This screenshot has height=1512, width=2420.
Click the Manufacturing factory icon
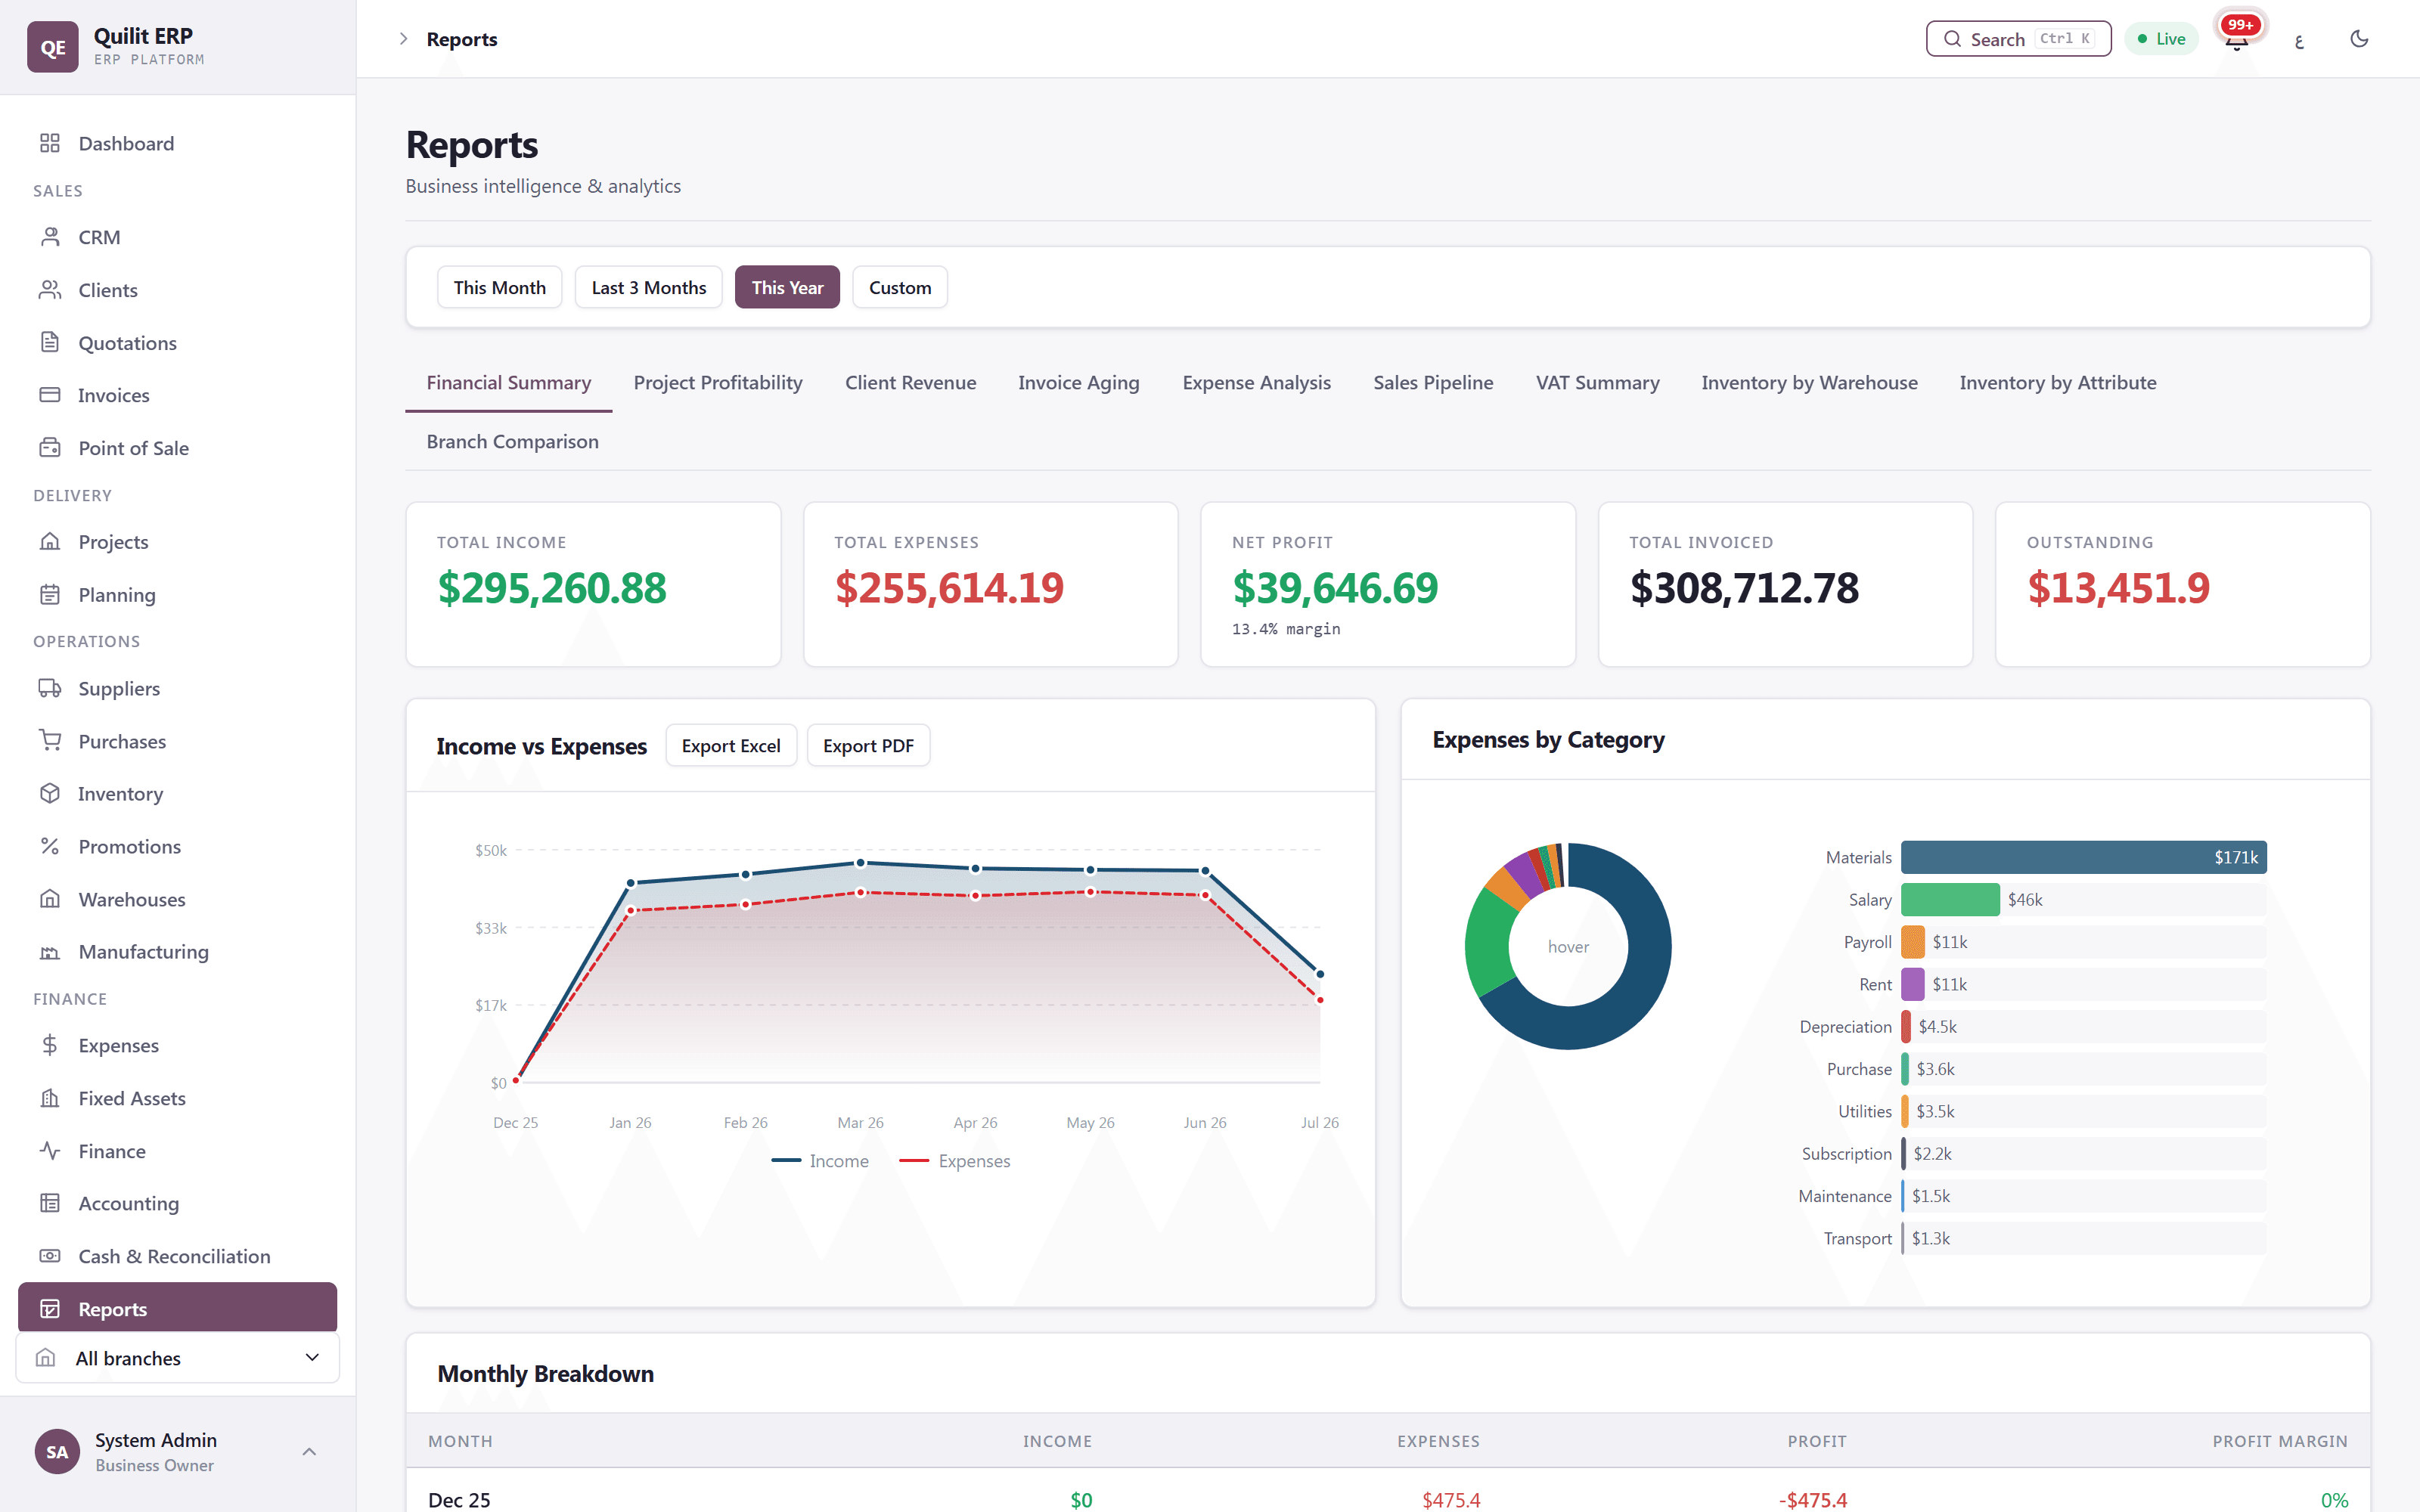[50, 952]
